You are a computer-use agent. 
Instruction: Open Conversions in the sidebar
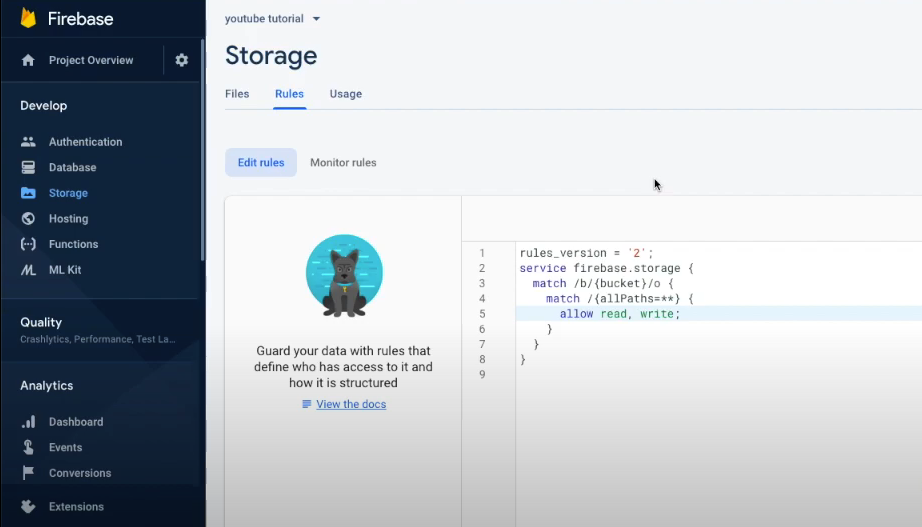[x=80, y=473]
